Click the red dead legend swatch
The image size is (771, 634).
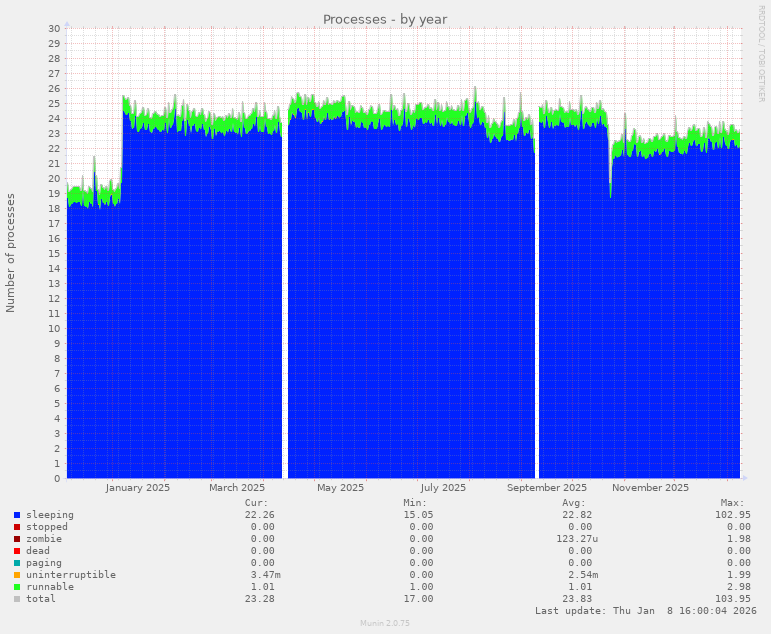[x=17, y=551]
